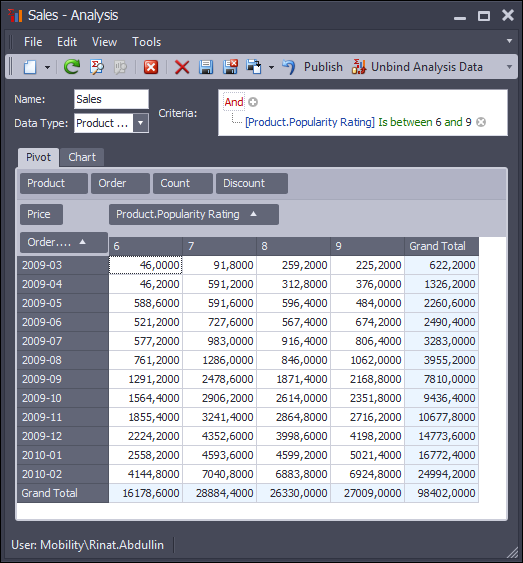Screen dimensions: 523x563
Task: Expand the new document dropdown arrow
Action: pos(47,67)
